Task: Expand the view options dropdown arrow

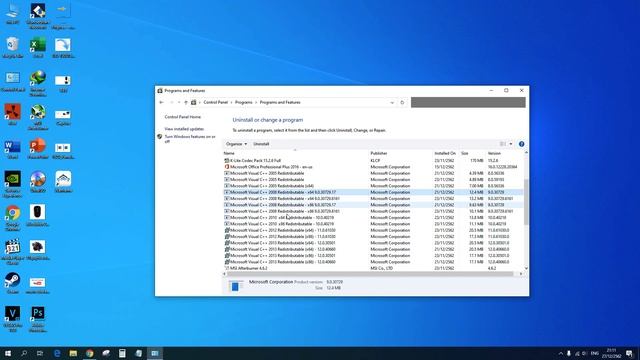Action: 511,144
